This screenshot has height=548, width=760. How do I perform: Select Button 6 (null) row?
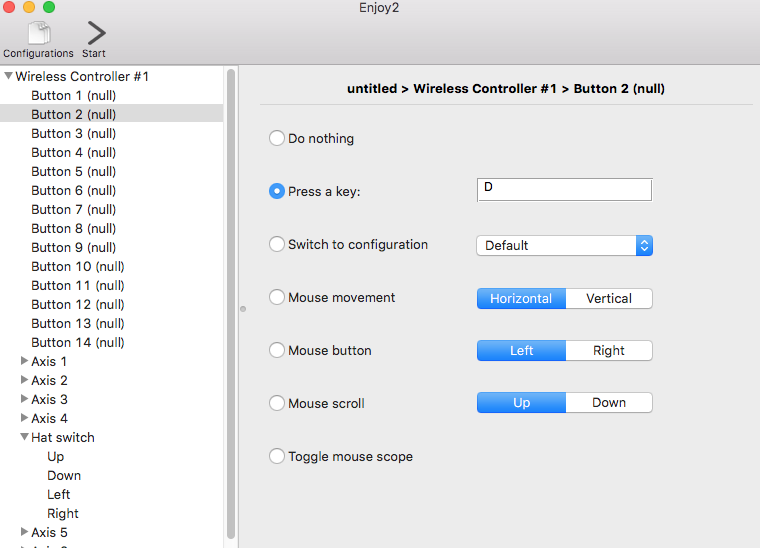coord(111,190)
